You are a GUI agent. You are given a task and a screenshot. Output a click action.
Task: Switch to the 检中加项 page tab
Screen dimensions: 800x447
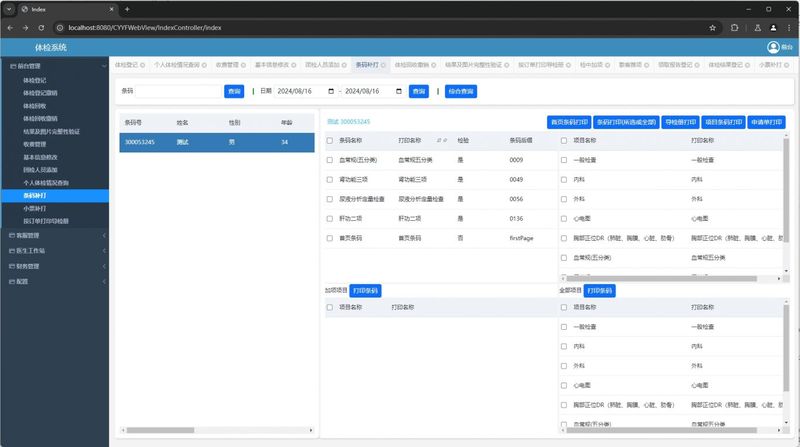pyautogui.click(x=591, y=65)
